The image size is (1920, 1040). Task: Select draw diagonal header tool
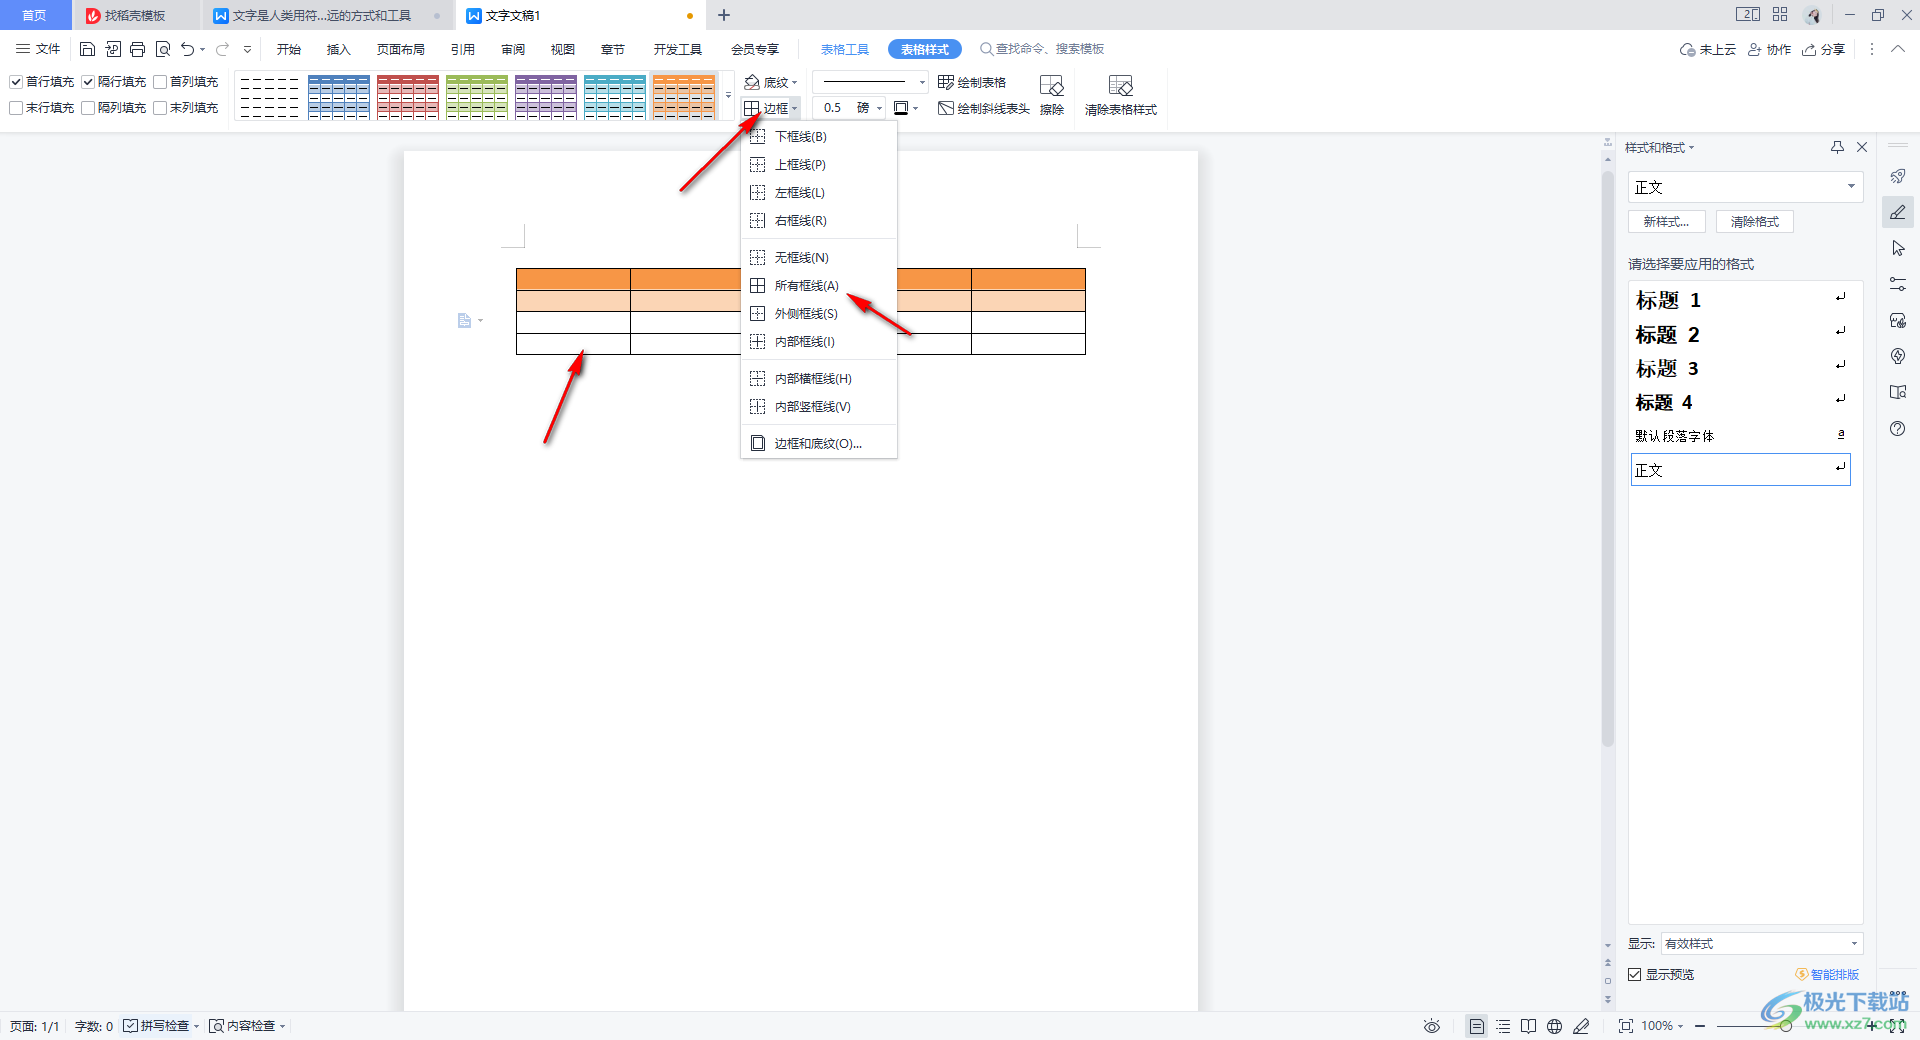984,108
